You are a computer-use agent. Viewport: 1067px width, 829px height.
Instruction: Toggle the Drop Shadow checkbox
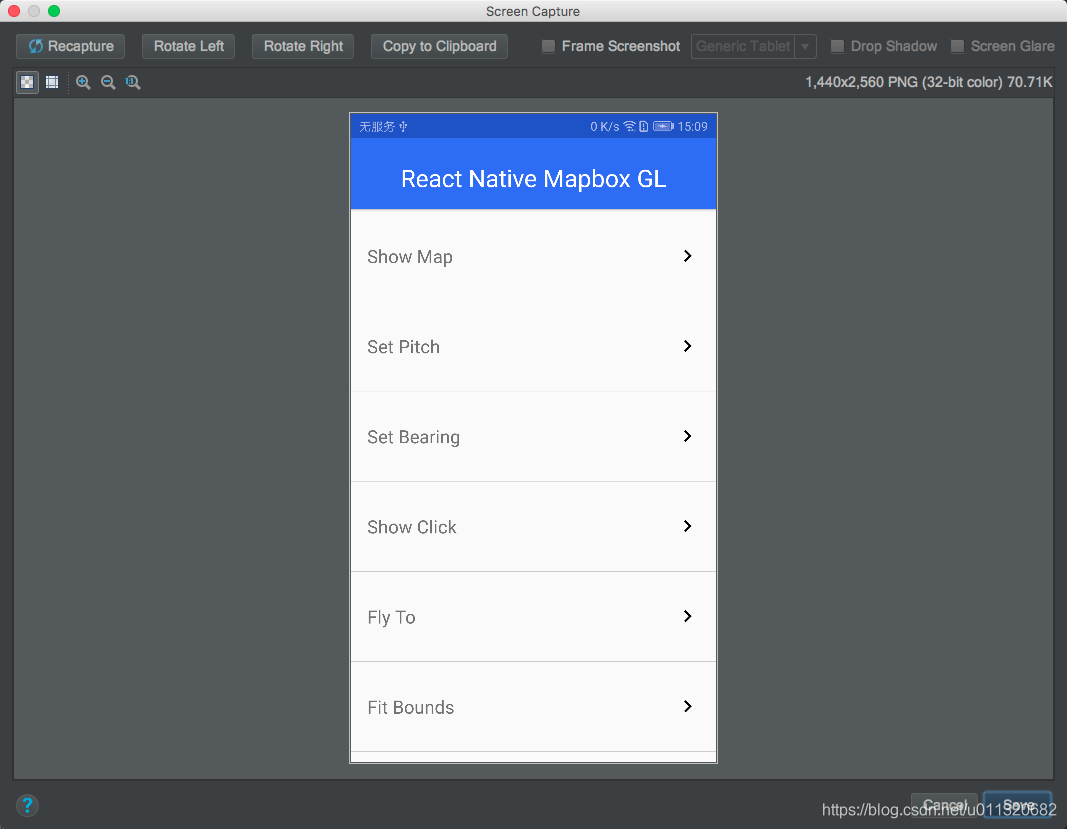pos(838,46)
